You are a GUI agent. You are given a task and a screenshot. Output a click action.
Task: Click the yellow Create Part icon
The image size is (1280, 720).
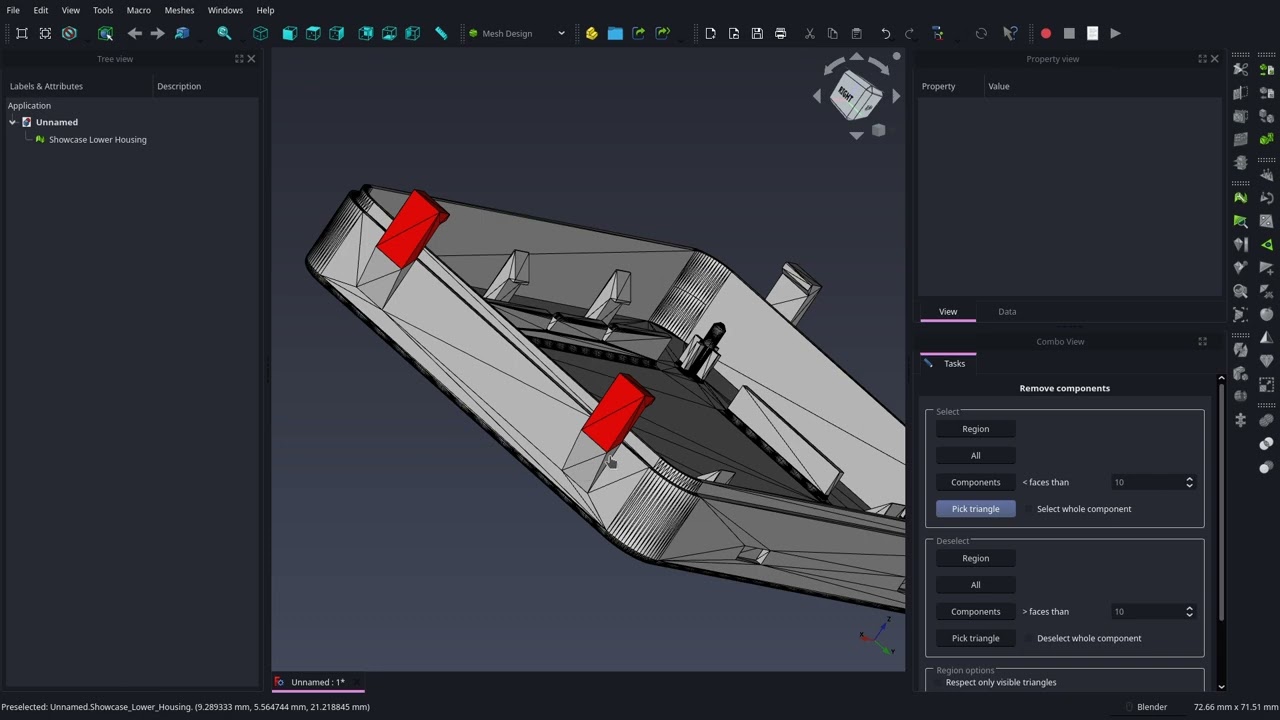click(591, 33)
